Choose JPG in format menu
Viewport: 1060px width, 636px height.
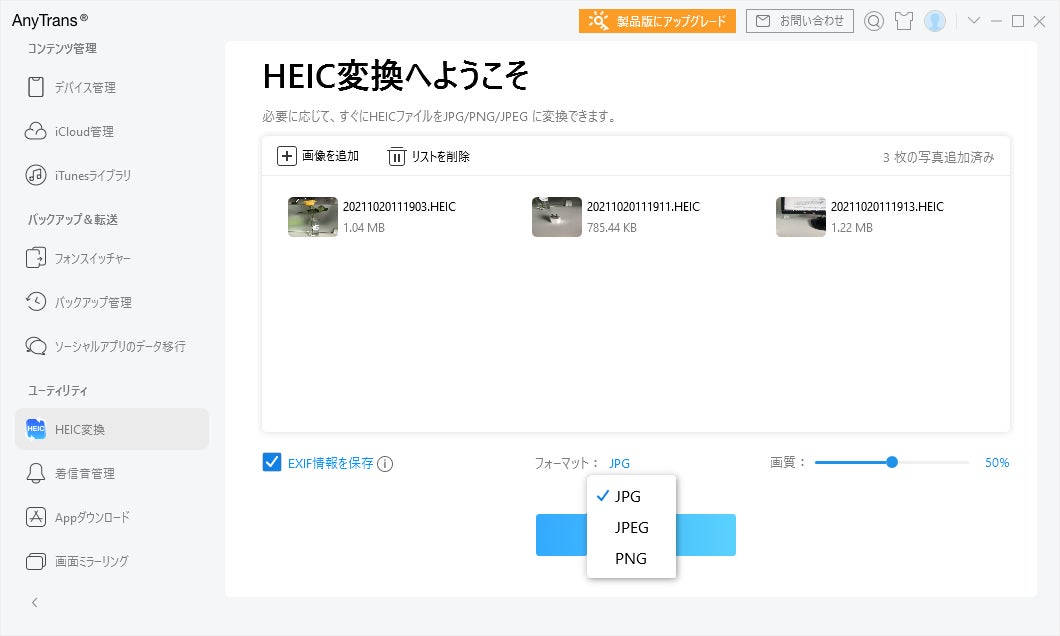pos(631,496)
